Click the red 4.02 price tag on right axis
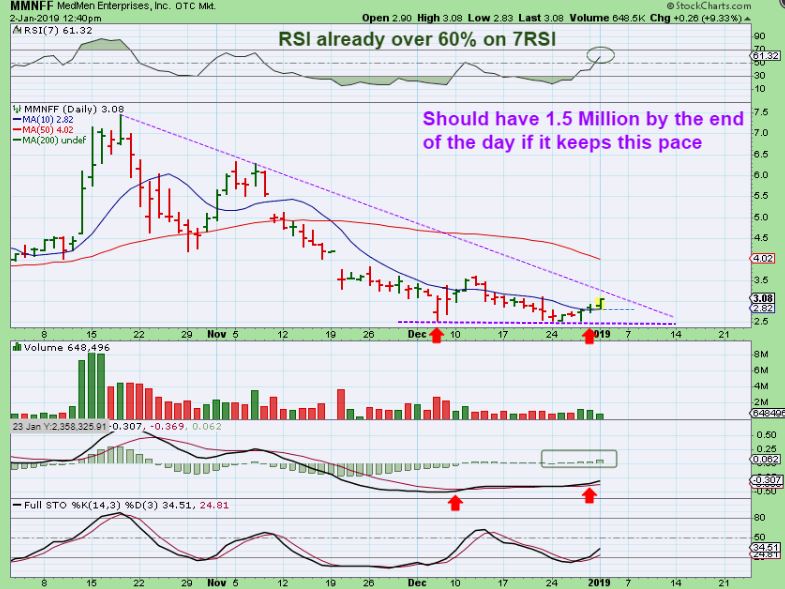The image size is (785, 589). (x=763, y=258)
